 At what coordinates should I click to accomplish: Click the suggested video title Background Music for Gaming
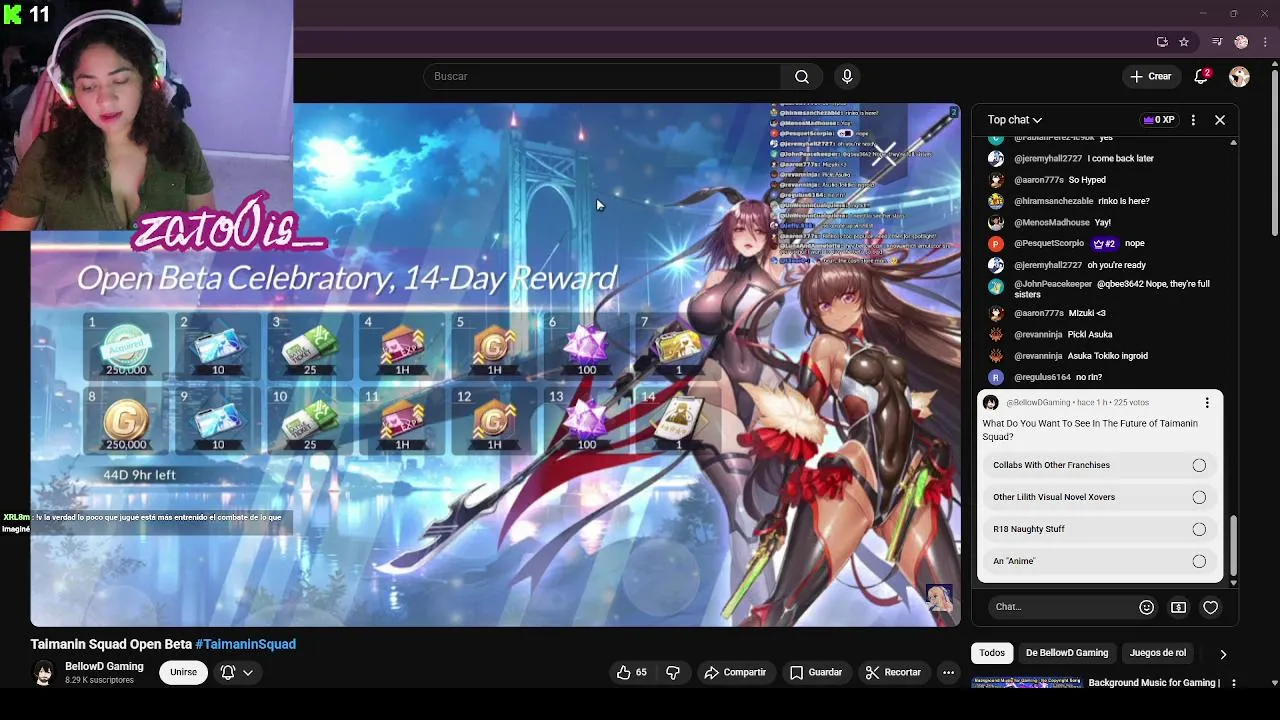click(1154, 683)
